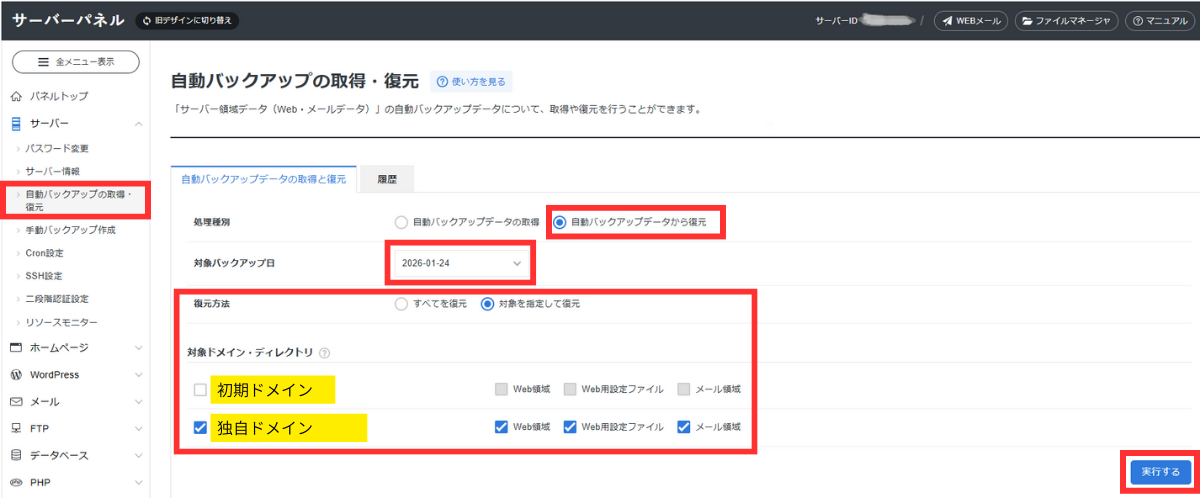Open the 対象バックアップ日 date dropdown

coord(460,263)
